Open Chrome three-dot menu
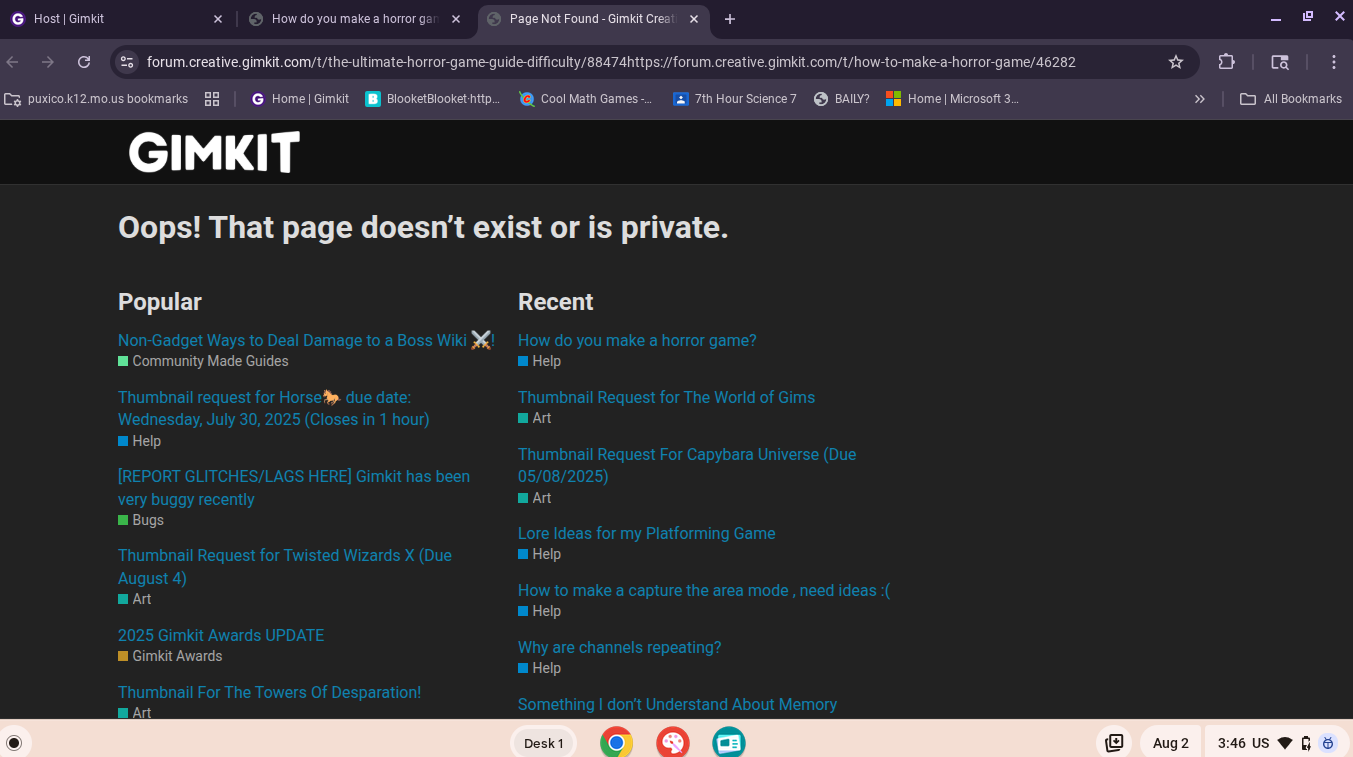1353x757 pixels. pos(1333,62)
